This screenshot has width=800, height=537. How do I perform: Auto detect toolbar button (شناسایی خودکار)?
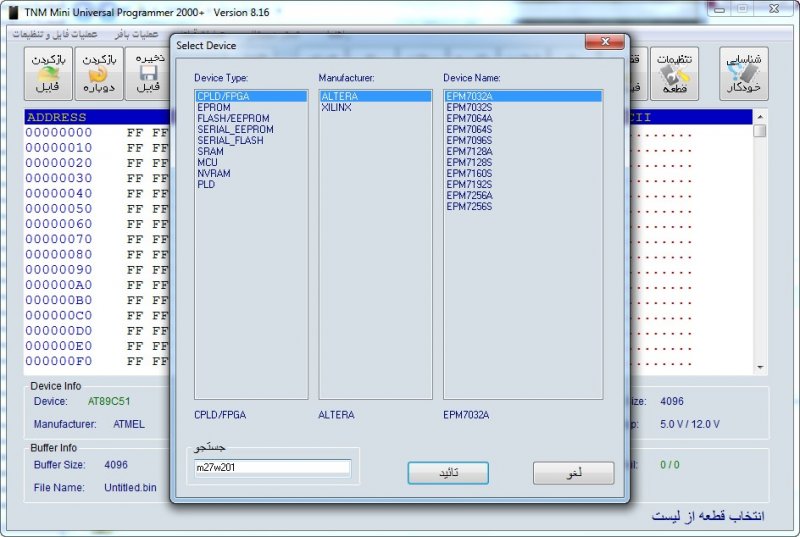click(x=743, y=73)
